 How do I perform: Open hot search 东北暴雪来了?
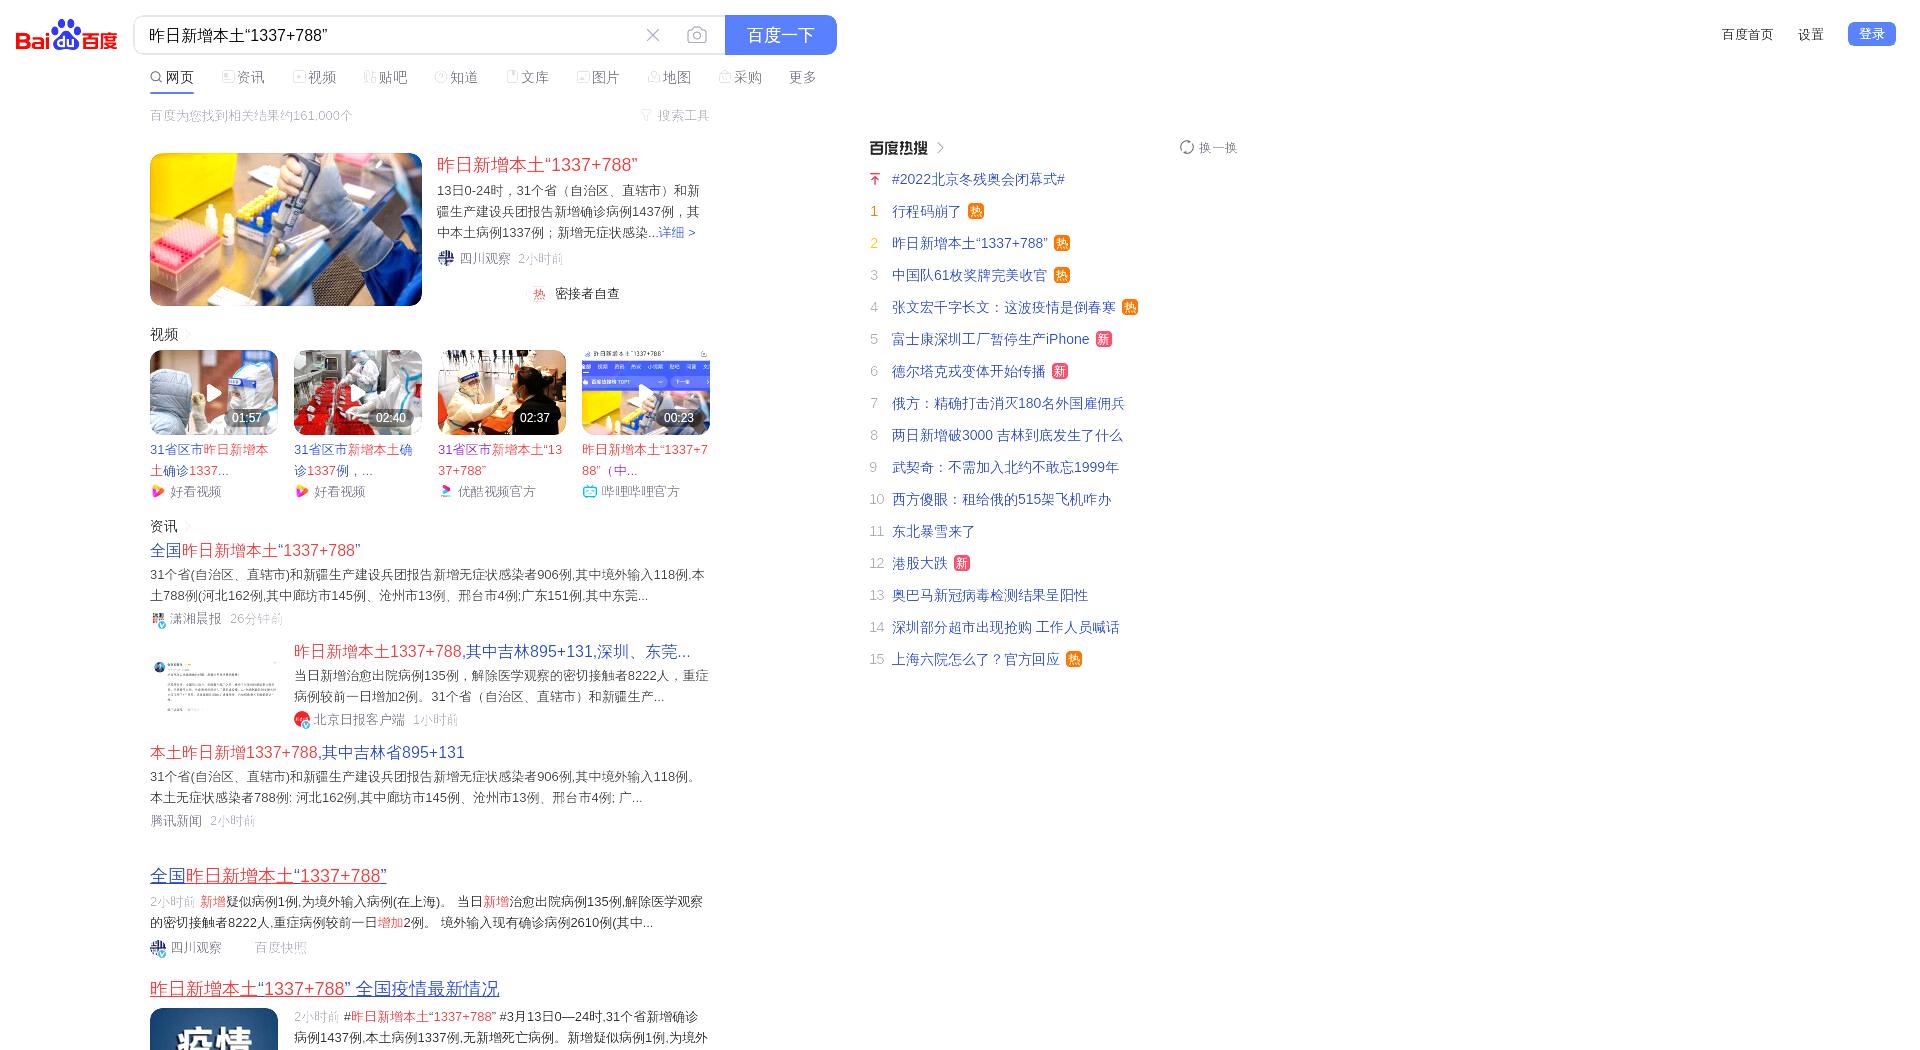(x=933, y=531)
